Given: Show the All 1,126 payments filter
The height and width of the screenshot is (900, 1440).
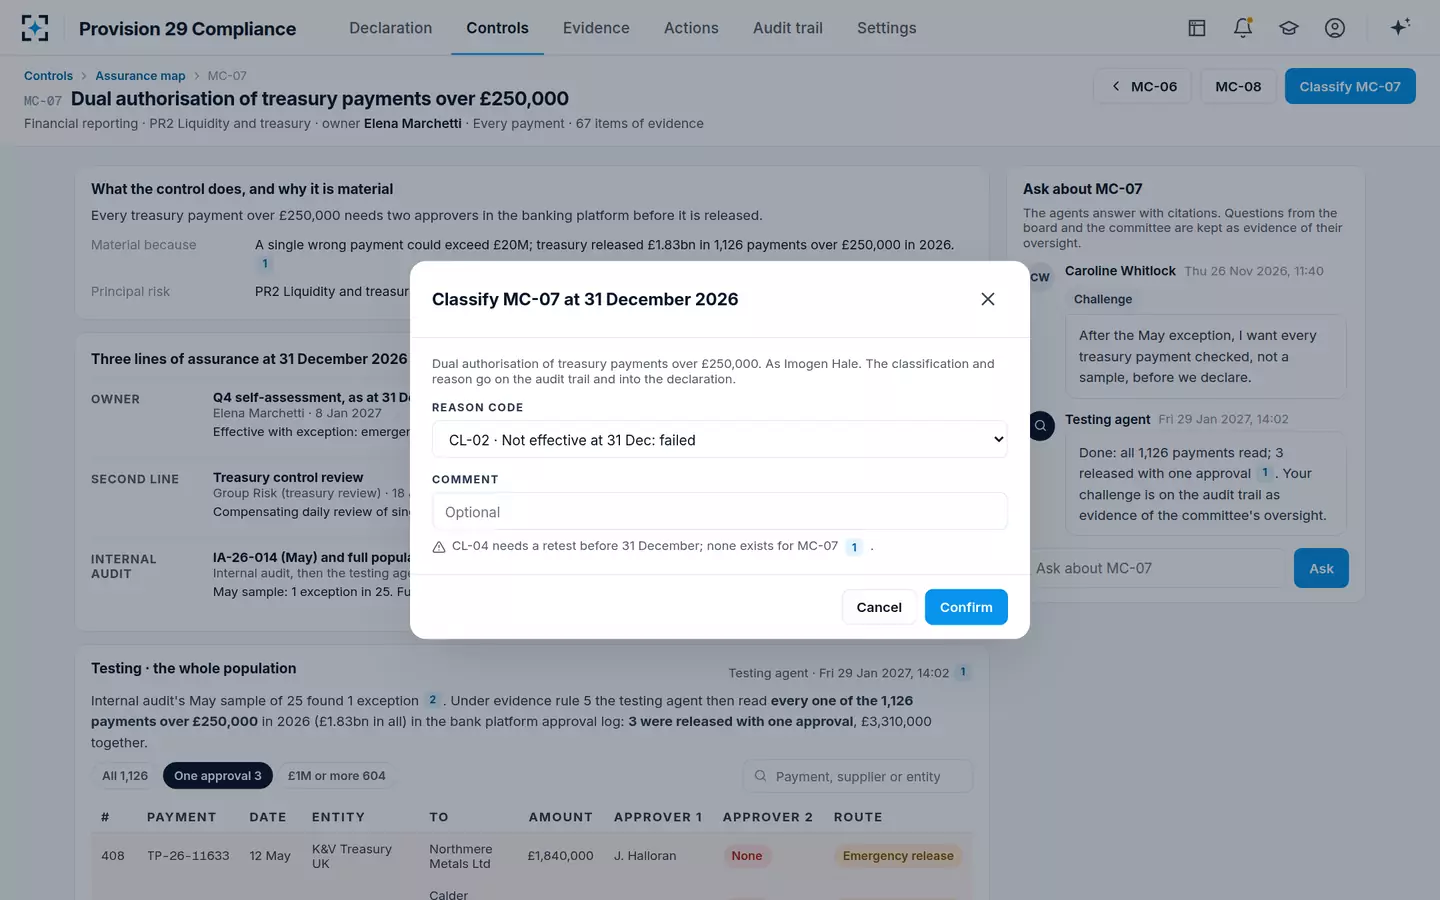Looking at the screenshot, I should 125,776.
